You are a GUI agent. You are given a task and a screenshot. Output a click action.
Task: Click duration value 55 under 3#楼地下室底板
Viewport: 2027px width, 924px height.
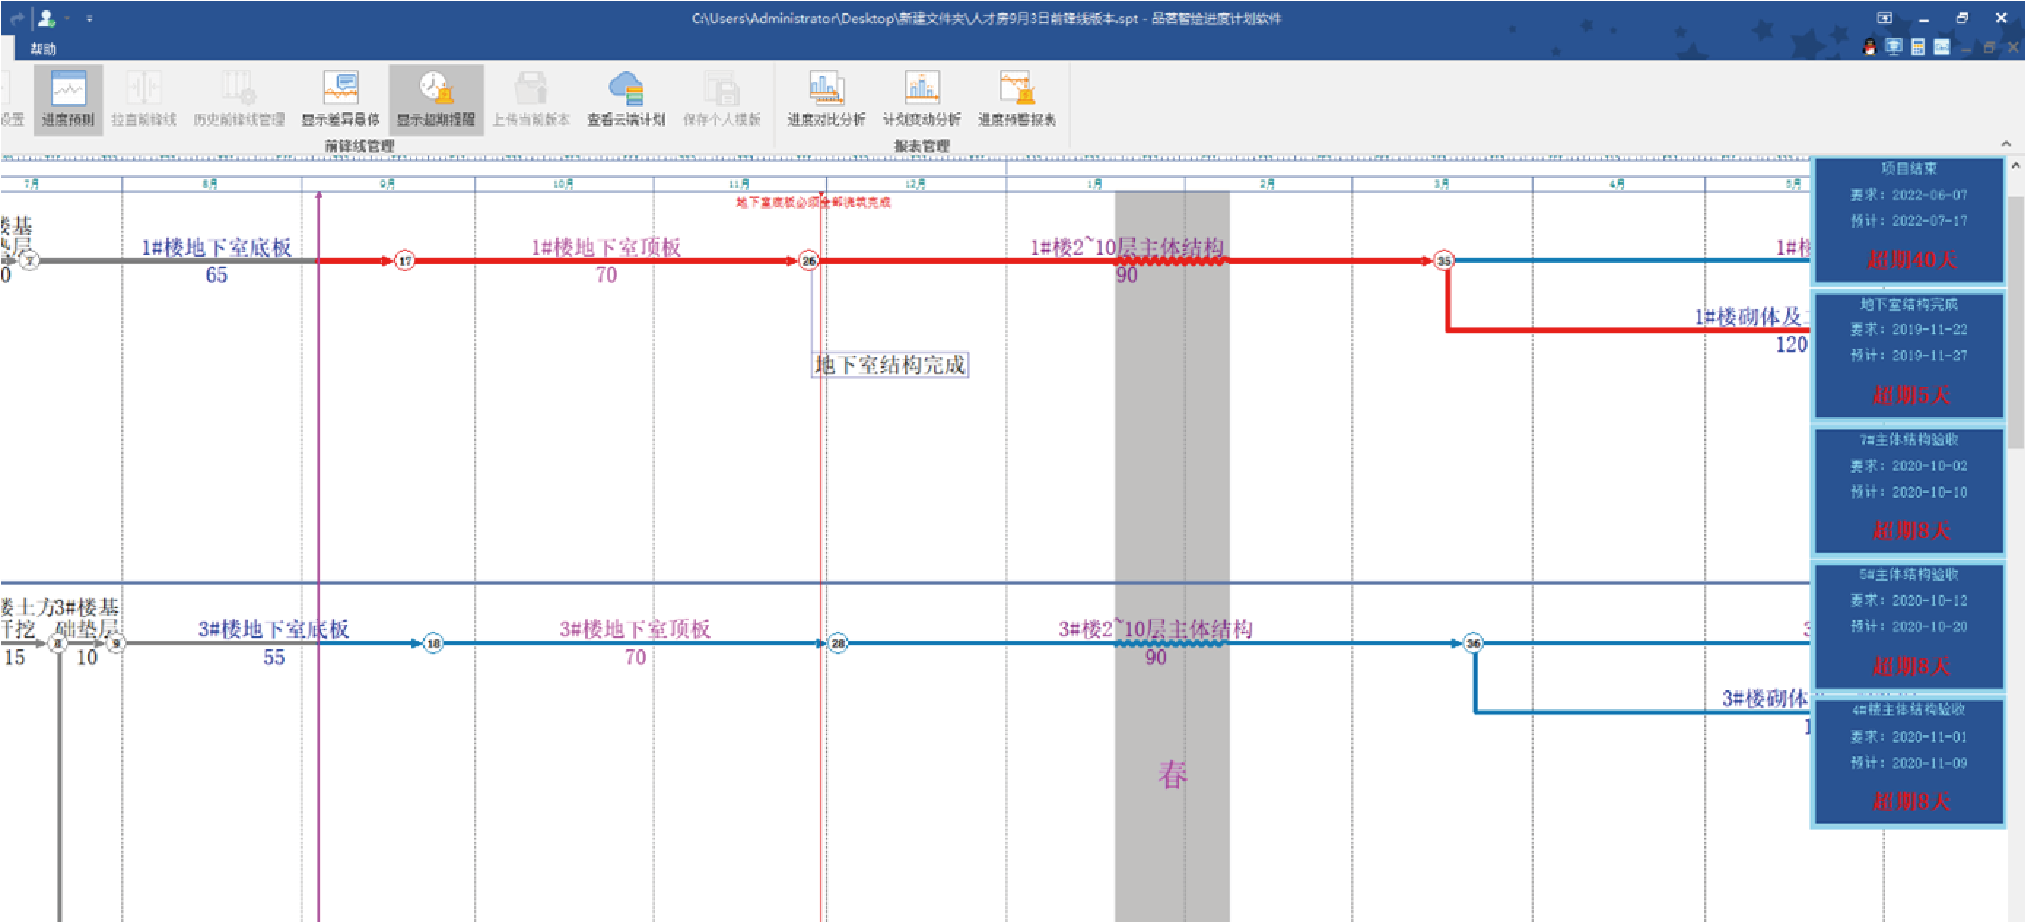[x=274, y=658]
